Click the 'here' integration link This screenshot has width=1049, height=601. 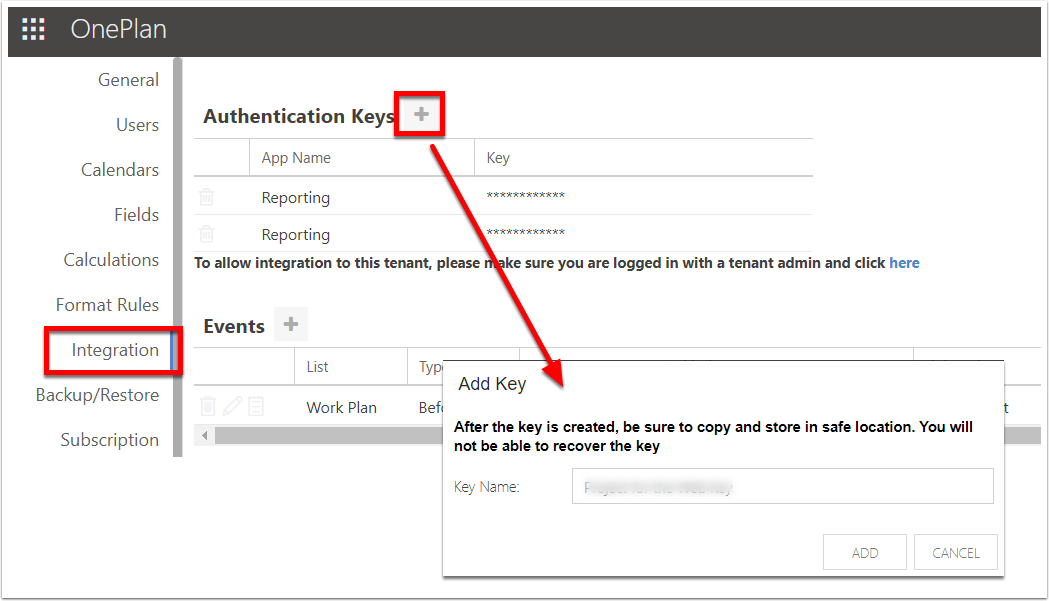pos(904,262)
